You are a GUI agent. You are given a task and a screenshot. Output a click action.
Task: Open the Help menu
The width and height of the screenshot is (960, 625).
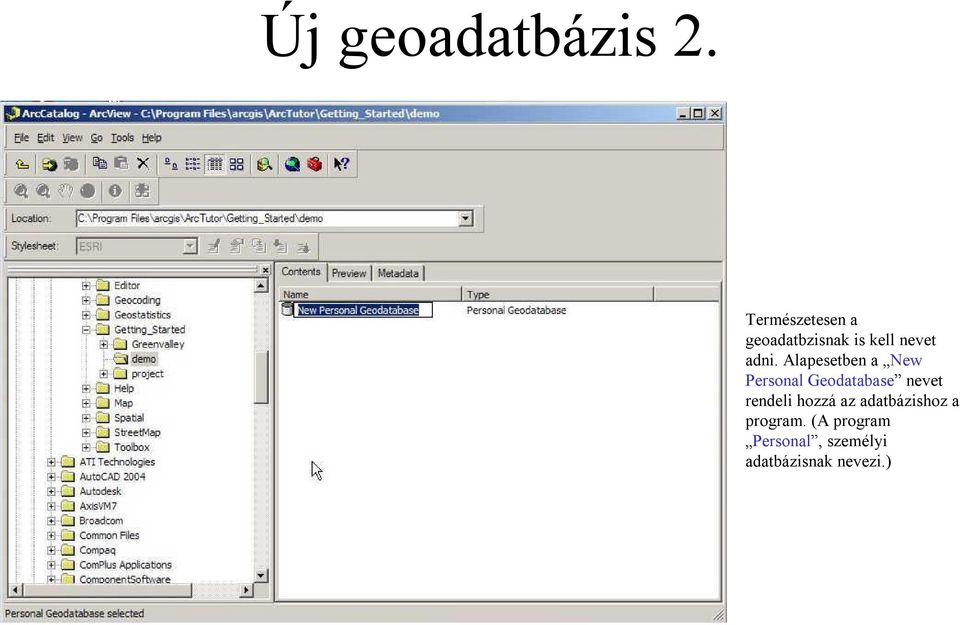pyautogui.click(x=152, y=138)
